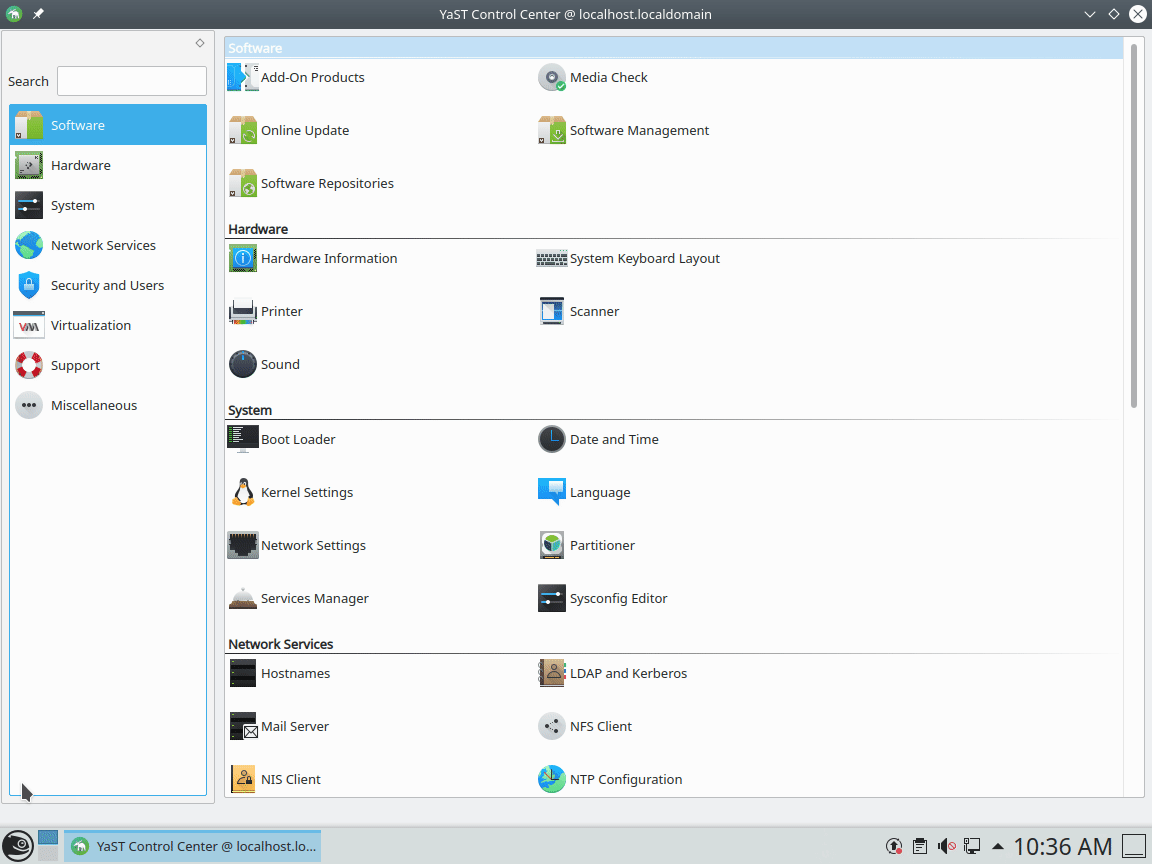Open the Network Settings port icon
1152x864 pixels.
pos(242,544)
